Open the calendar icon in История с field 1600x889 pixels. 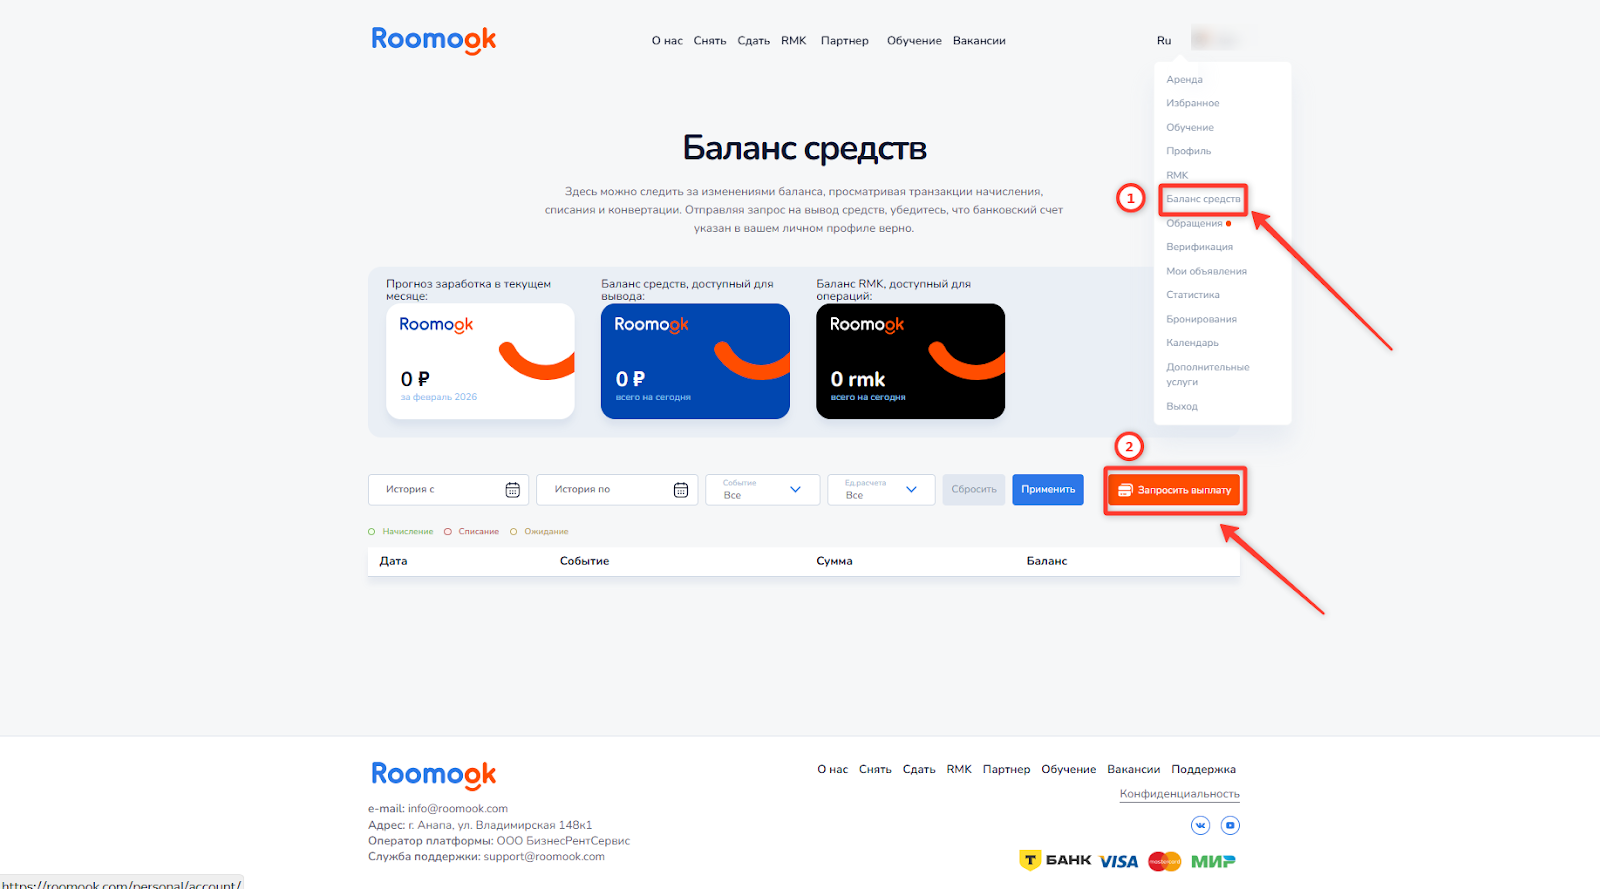513,490
